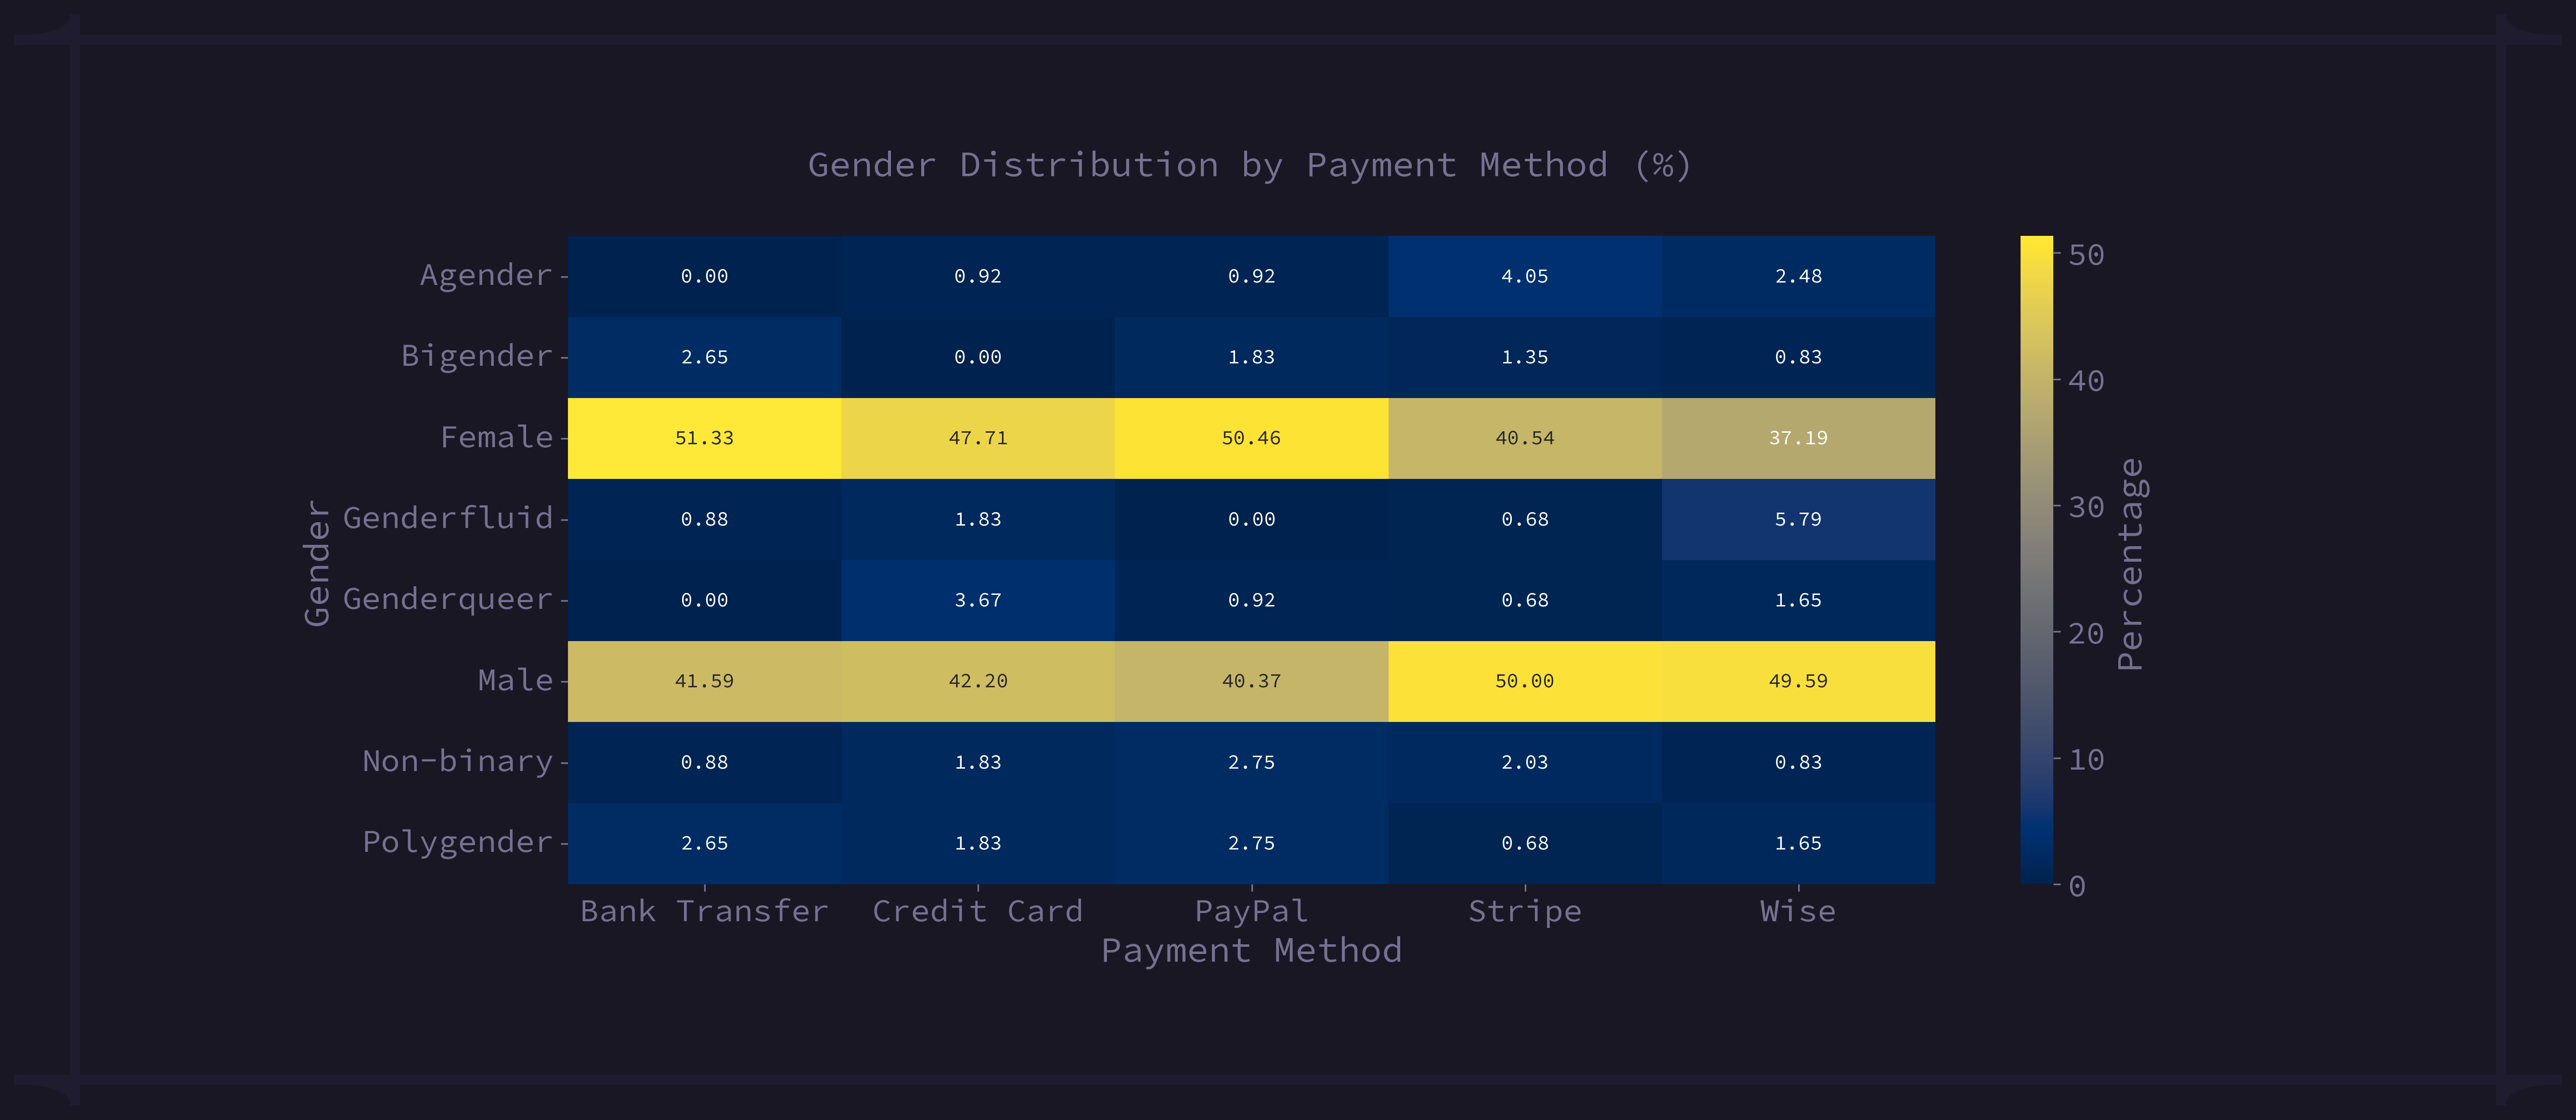Click the colorbar tick label '30'

click(2086, 507)
